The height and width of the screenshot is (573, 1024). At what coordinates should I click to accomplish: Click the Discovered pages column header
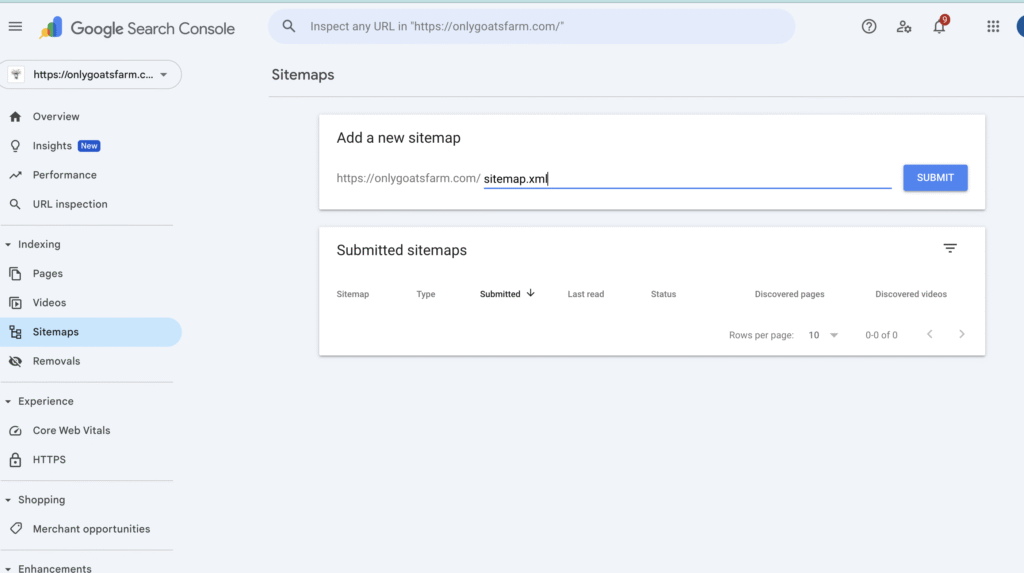pos(790,294)
